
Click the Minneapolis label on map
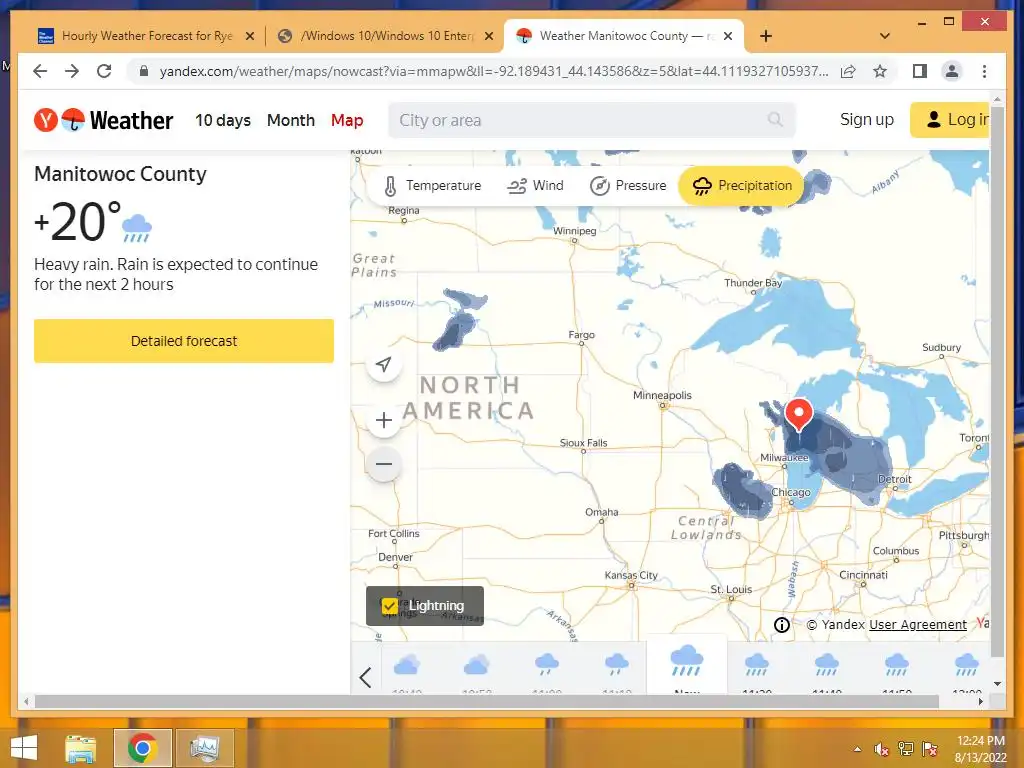(x=662, y=395)
